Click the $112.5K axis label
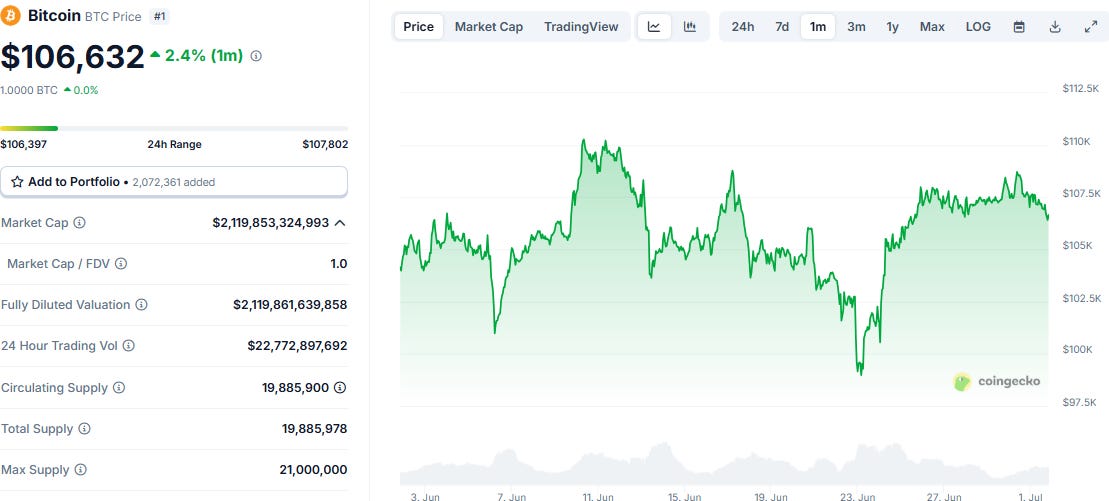This screenshot has height=501, width=1109. tap(1081, 88)
